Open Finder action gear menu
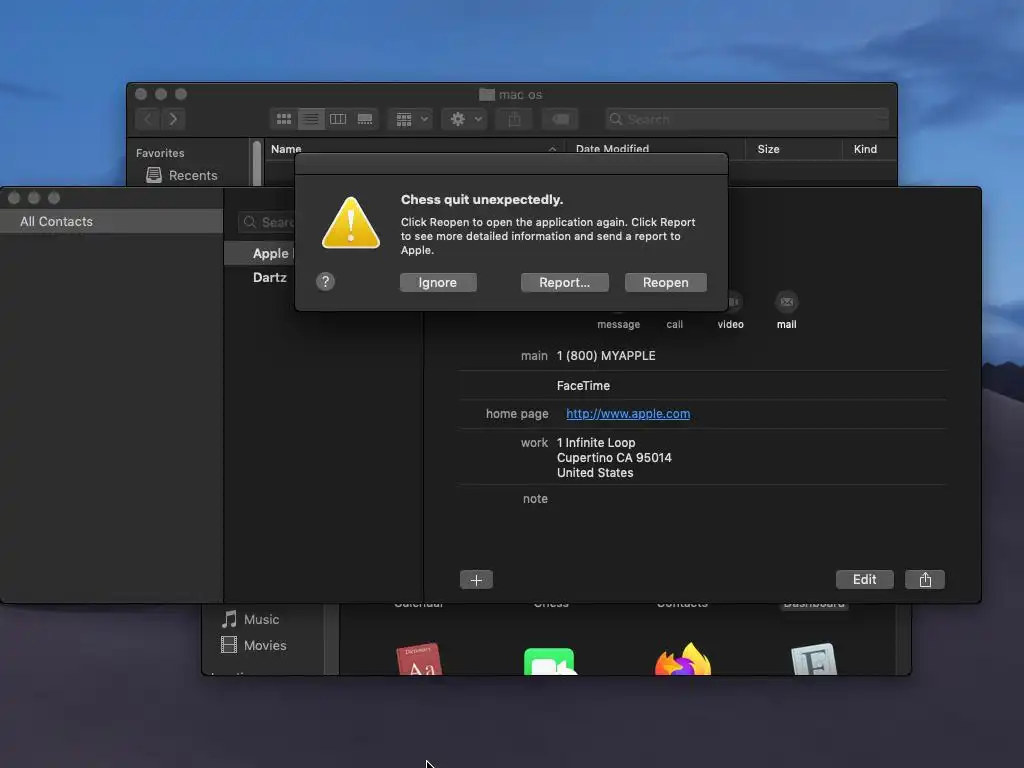1024x768 pixels. click(x=464, y=119)
